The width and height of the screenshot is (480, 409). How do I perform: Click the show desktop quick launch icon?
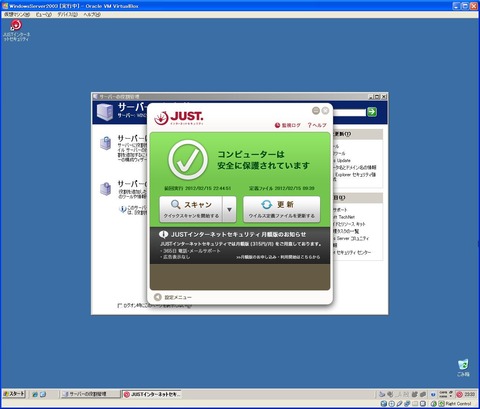[x=43, y=394]
